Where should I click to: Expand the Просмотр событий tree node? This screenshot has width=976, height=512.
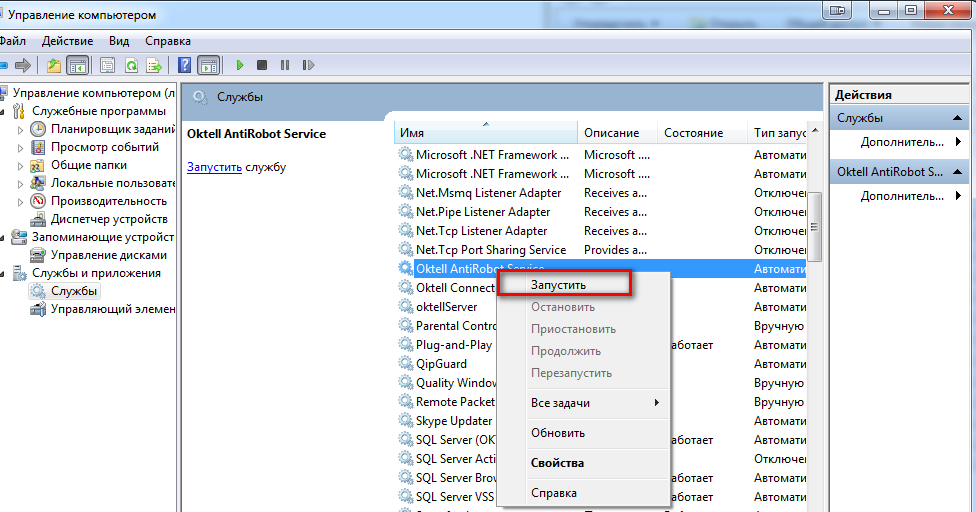[19, 147]
